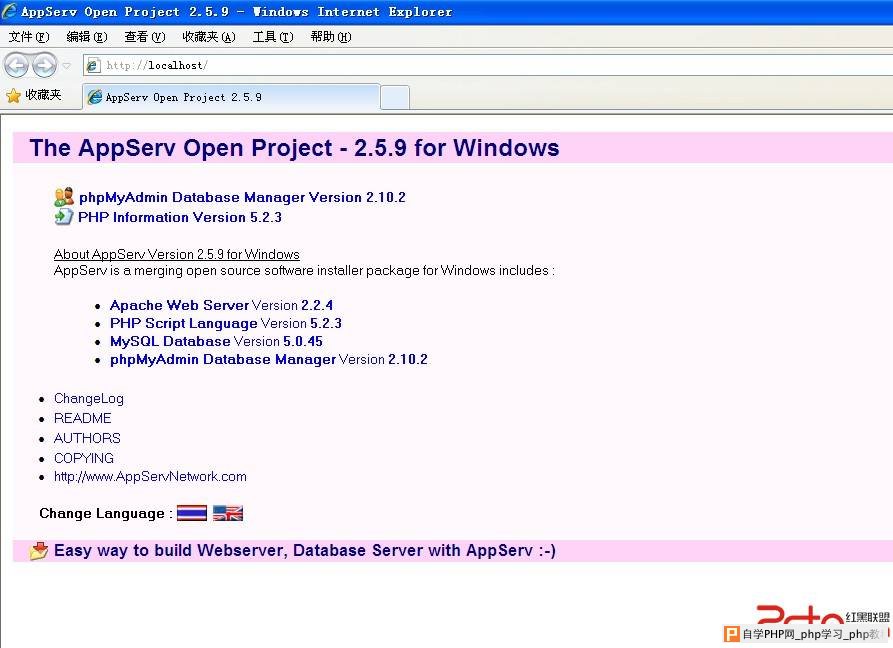893x648 pixels.
Task: Click the AppServ is a merging description text
Action: tap(304, 270)
